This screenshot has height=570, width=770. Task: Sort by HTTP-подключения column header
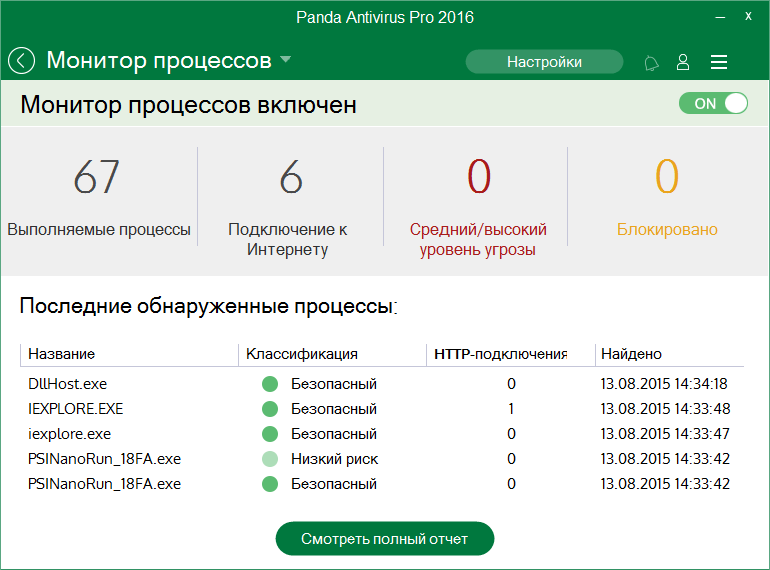(501, 354)
